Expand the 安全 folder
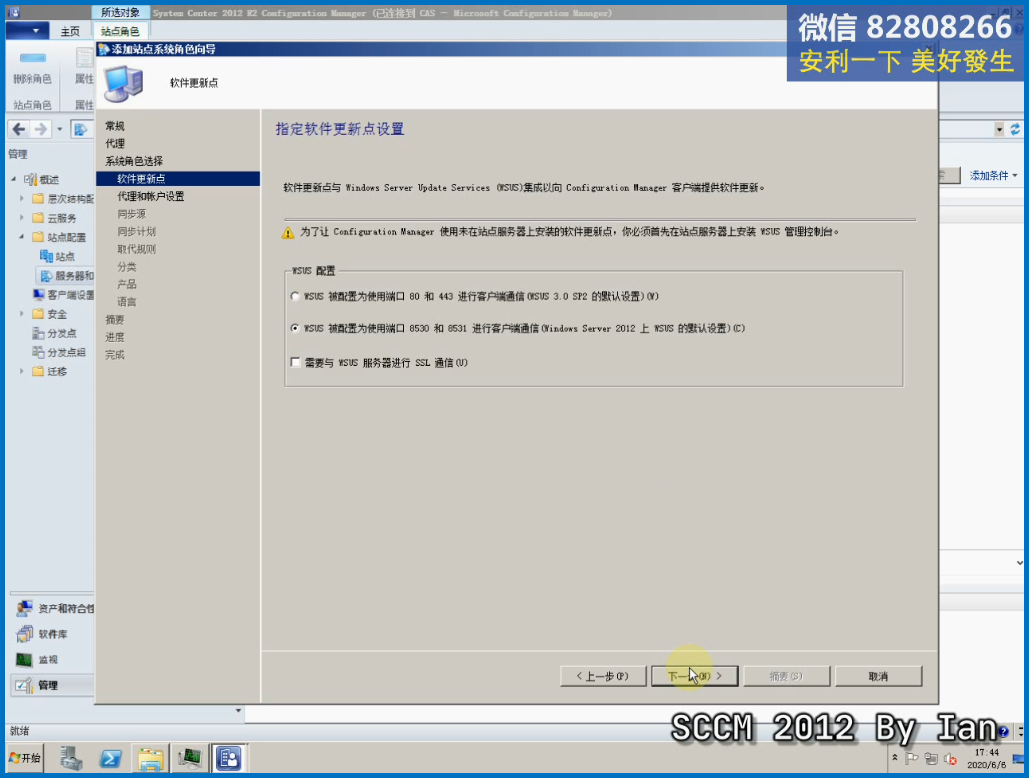This screenshot has width=1029, height=778. point(22,314)
